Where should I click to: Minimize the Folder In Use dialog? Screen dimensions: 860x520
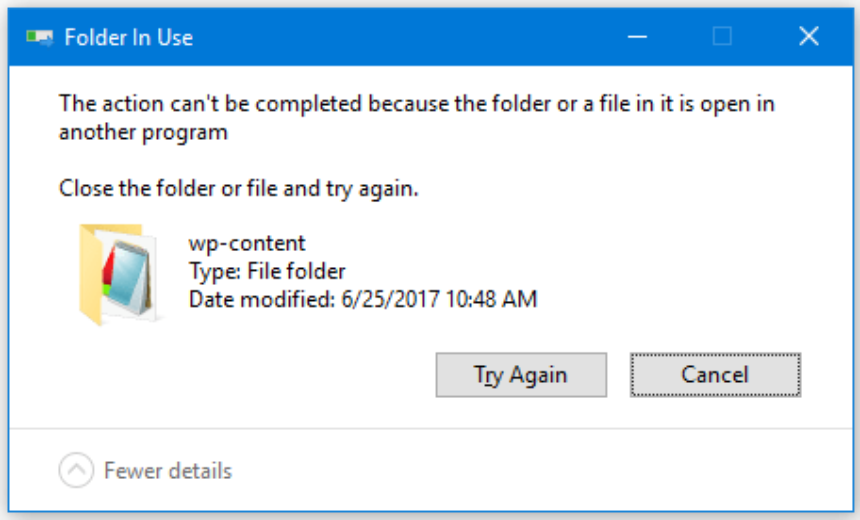[637, 37]
